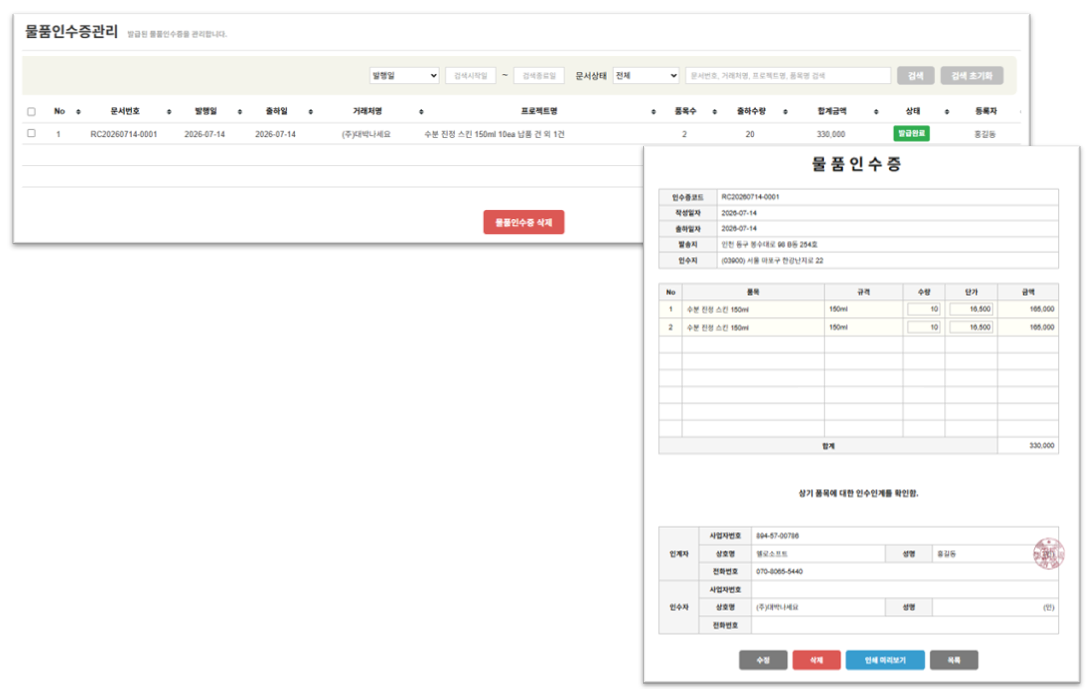
Task: Sort list by 합계금액 sort arrow
Action: 876,111
